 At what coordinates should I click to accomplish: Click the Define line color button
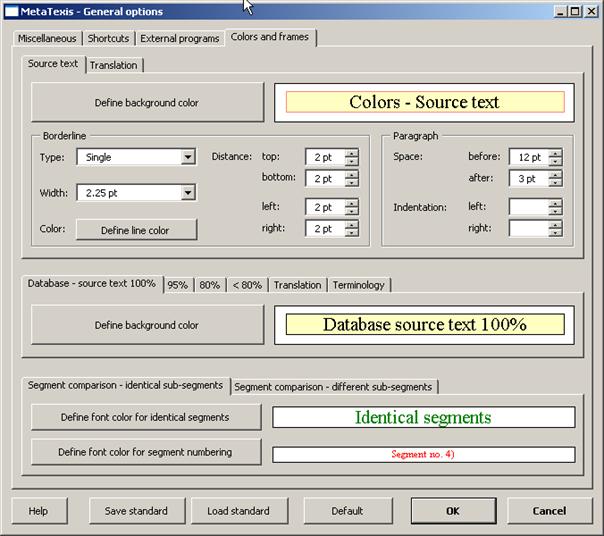pyautogui.click(x=136, y=230)
